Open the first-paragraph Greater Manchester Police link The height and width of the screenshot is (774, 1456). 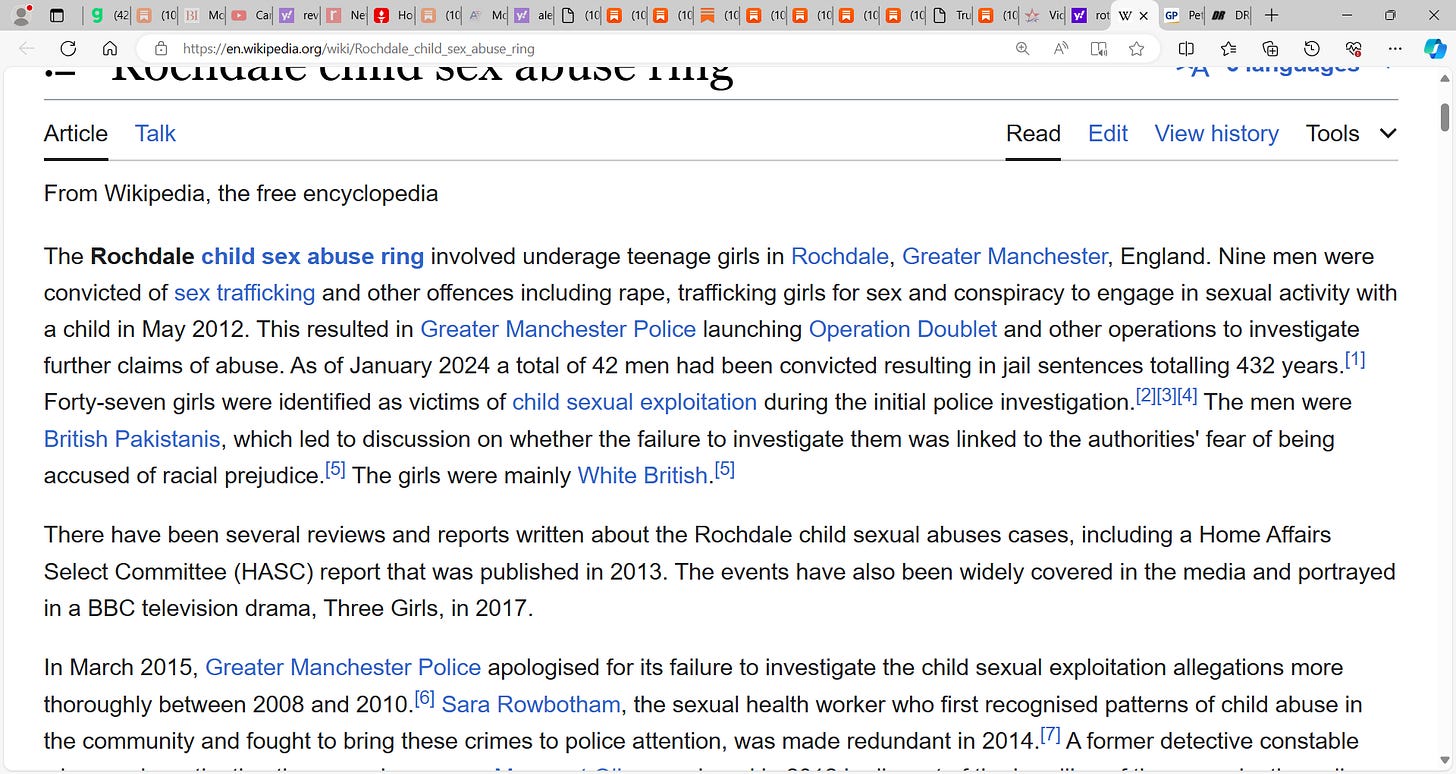[558, 329]
